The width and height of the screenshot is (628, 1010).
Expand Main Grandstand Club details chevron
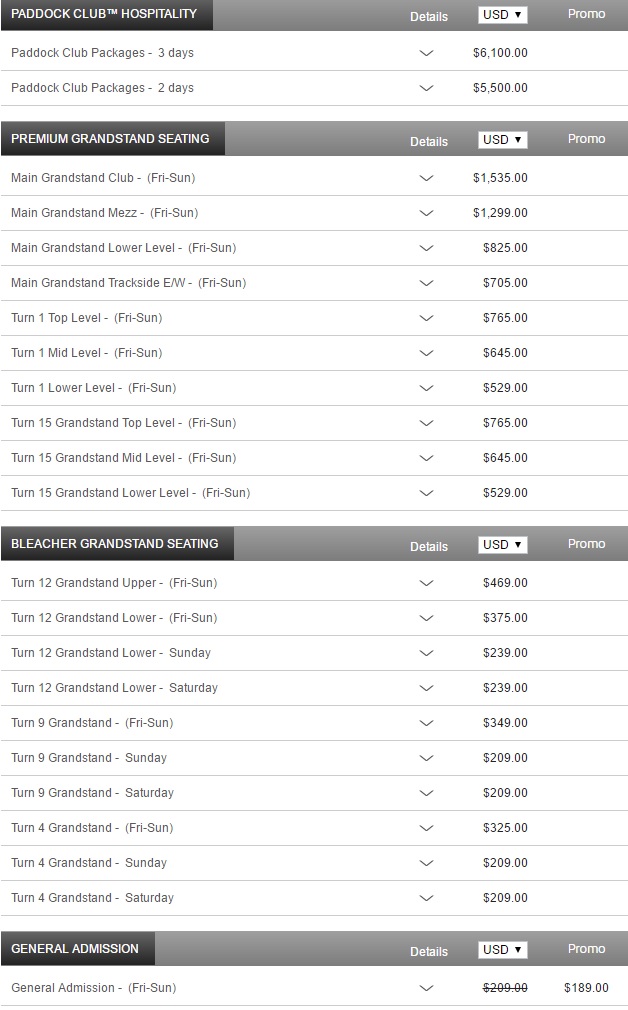(x=426, y=178)
